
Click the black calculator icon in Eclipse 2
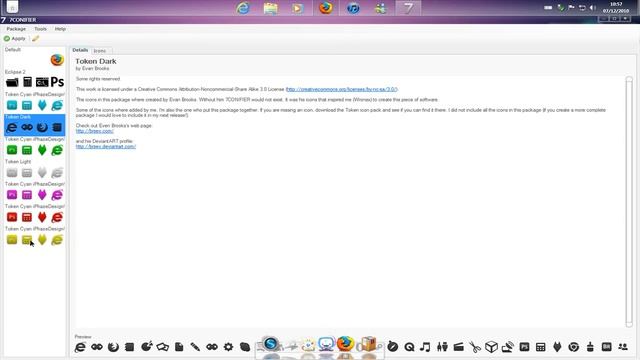coord(27,82)
